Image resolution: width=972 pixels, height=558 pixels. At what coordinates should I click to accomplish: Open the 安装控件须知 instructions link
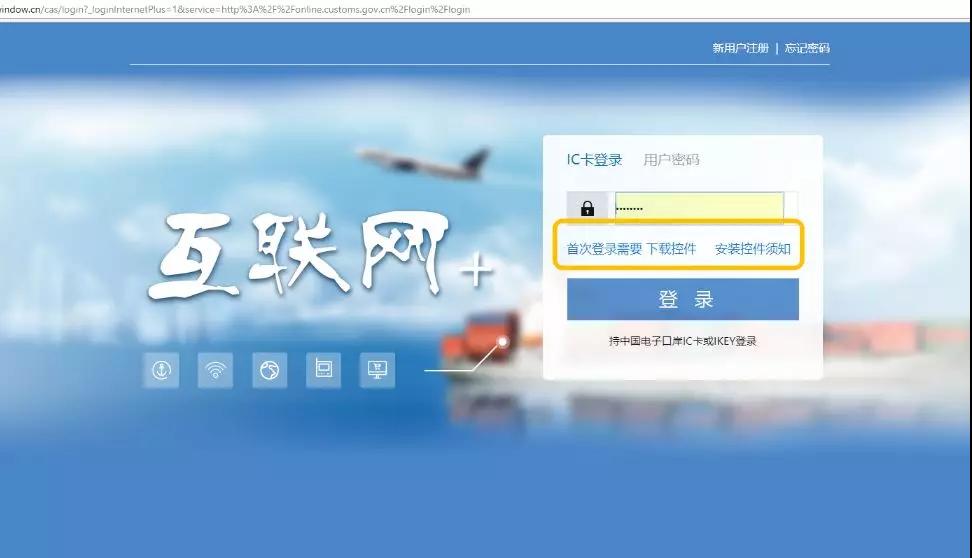coord(752,249)
